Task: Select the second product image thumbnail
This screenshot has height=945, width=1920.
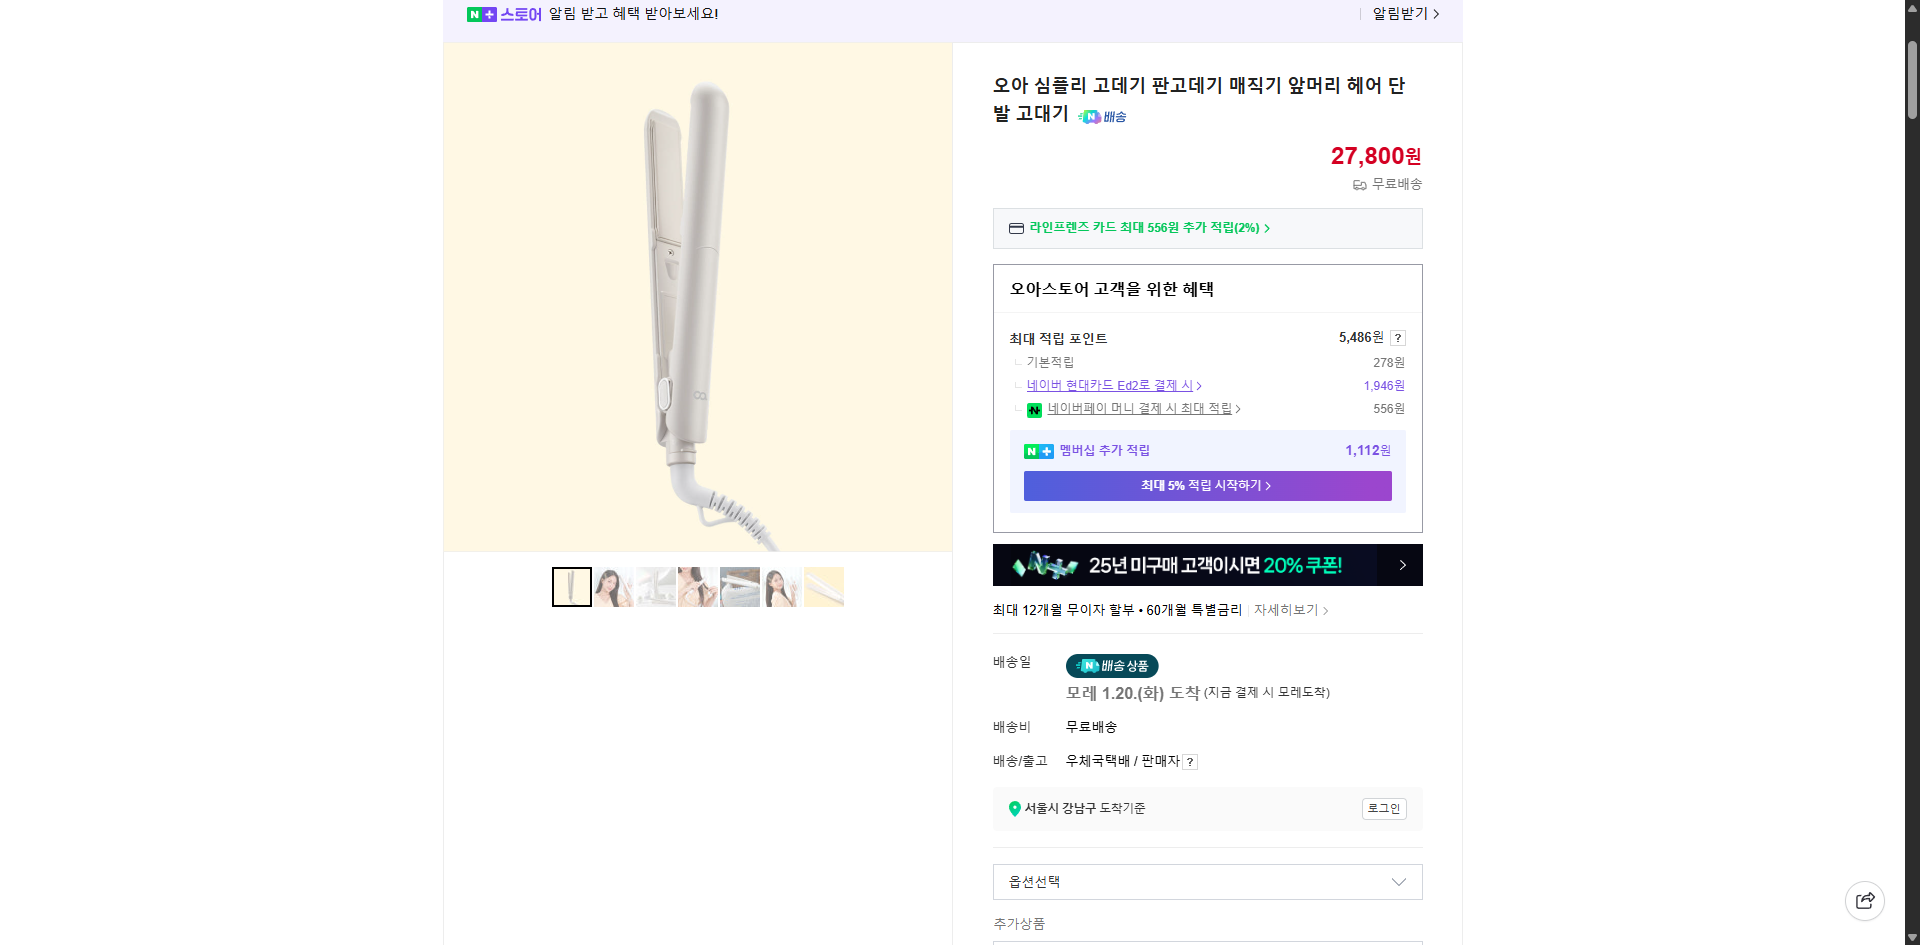Action: pyautogui.click(x=613, y=587)
